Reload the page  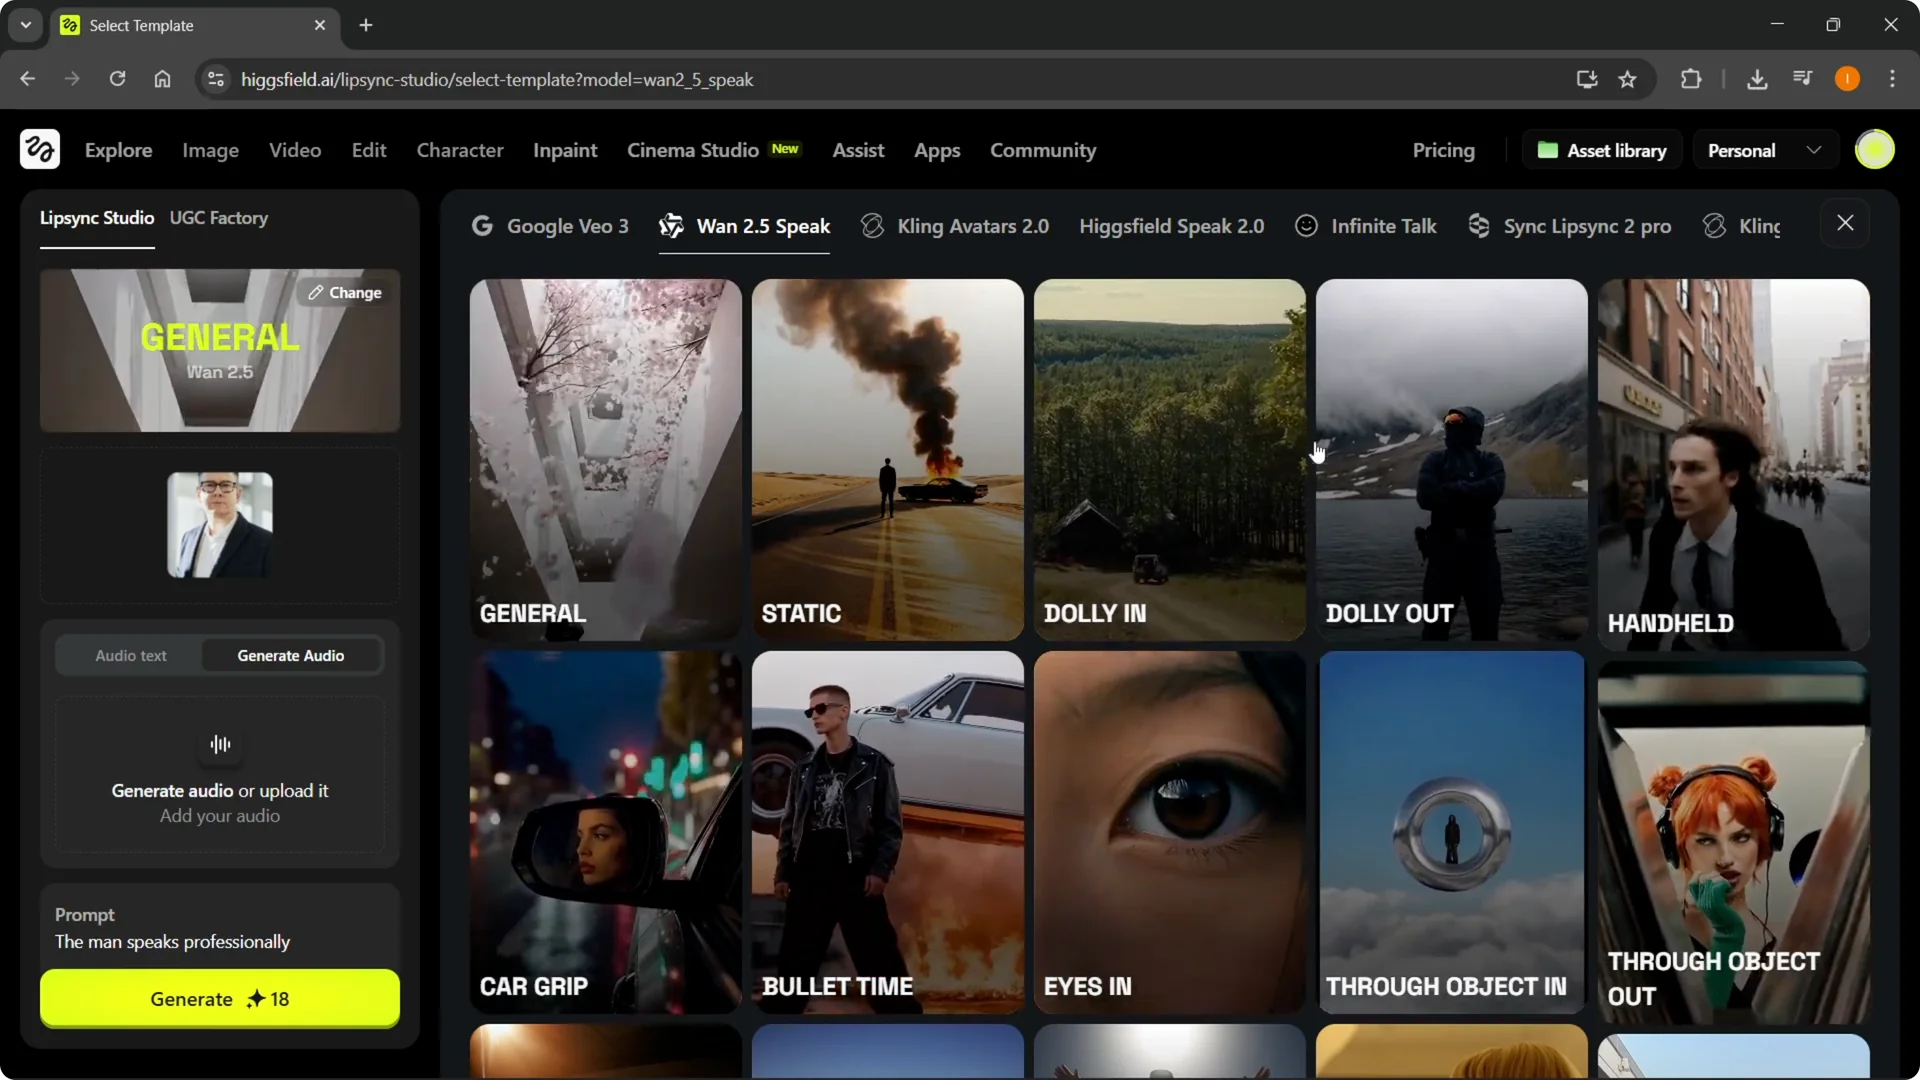point(117,79)
